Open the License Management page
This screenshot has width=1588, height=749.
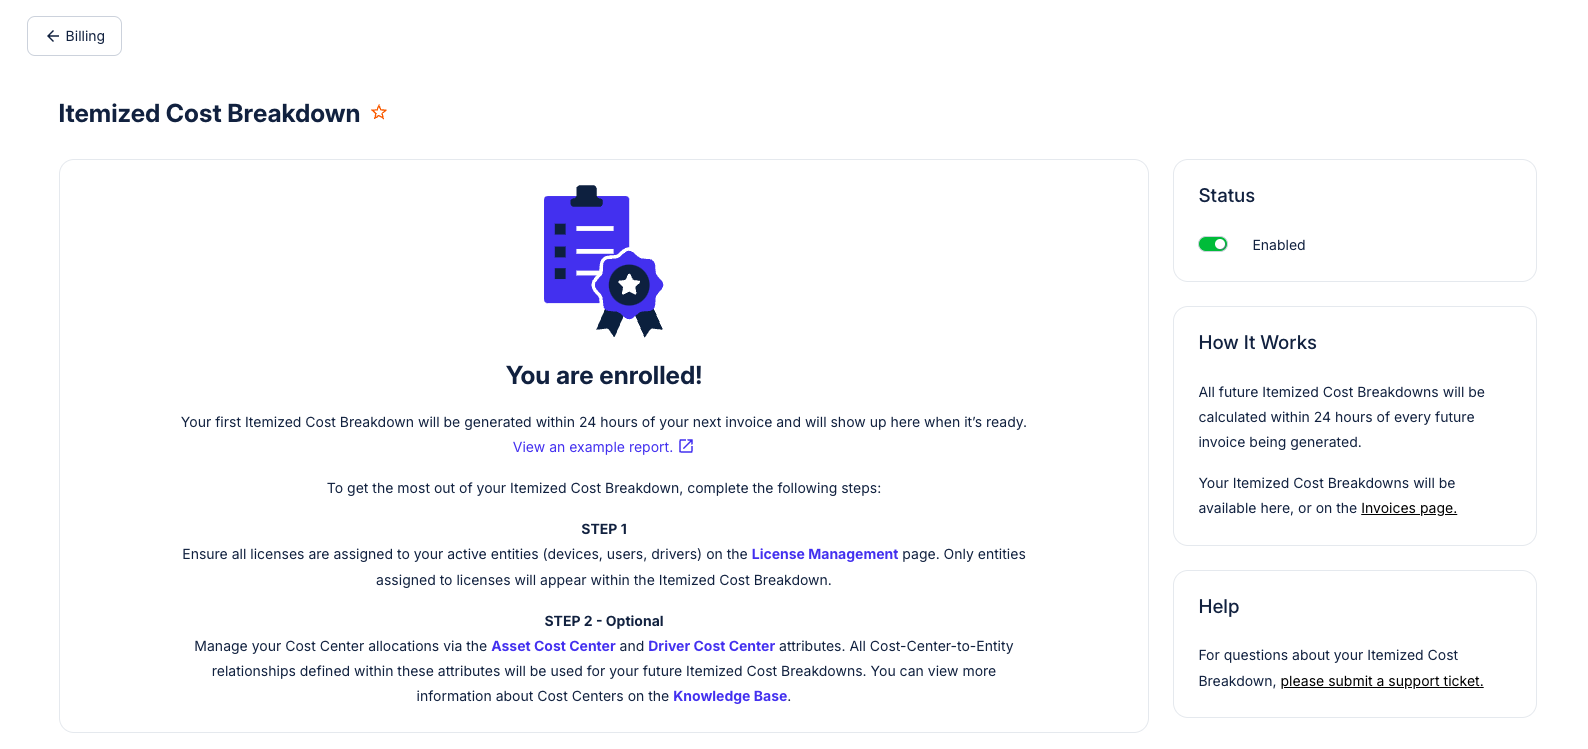pyautogui.click(x=825, y=554)
